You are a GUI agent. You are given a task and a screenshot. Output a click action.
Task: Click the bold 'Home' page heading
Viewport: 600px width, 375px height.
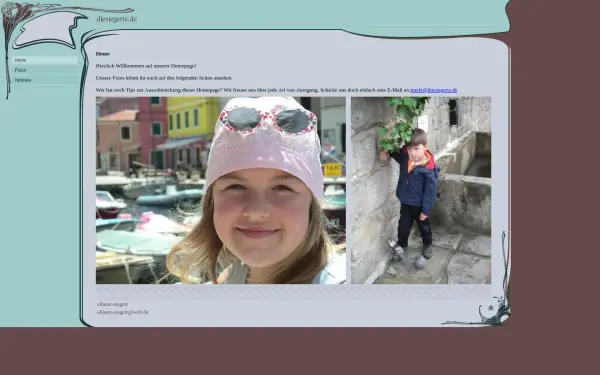tap(103, 54)
